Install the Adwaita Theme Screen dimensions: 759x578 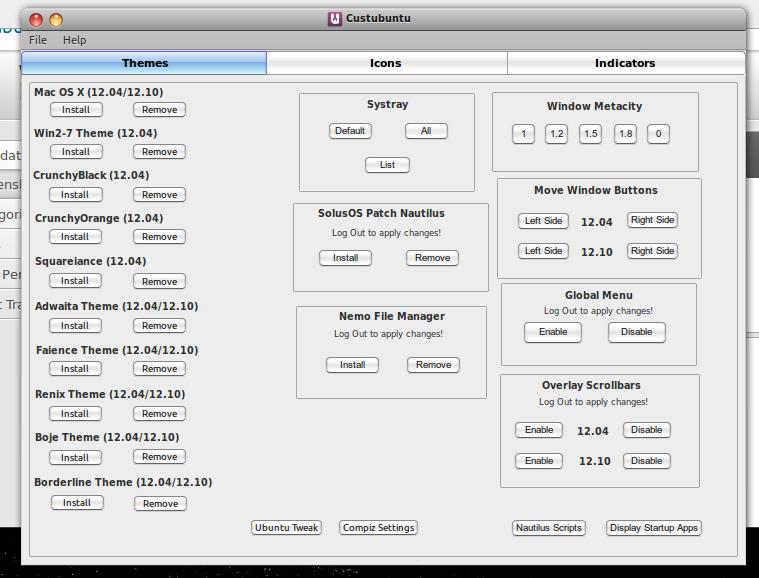coord(75,326)
